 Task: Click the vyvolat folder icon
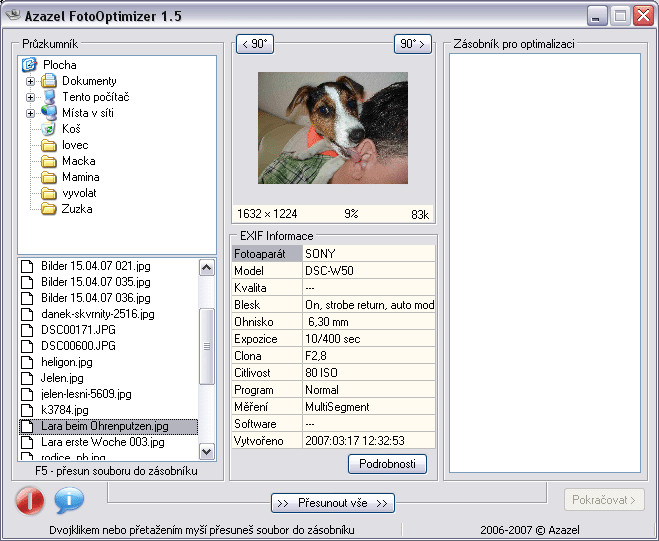pyautogui.click(x=49, y=193)
